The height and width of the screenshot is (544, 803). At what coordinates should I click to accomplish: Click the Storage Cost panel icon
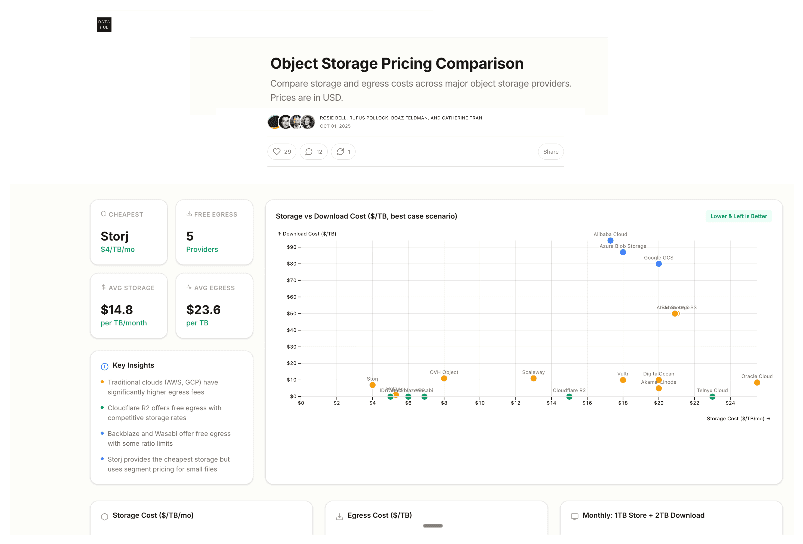coord(104,516)
